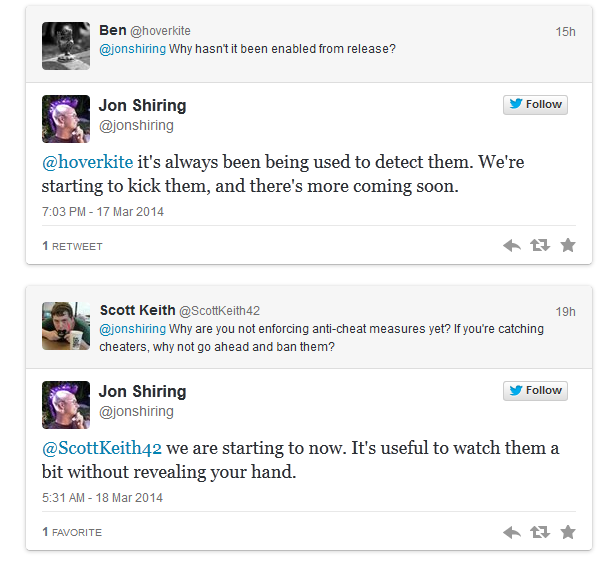Favorite the tweet about revealing your hand

[x=568, y=532]
